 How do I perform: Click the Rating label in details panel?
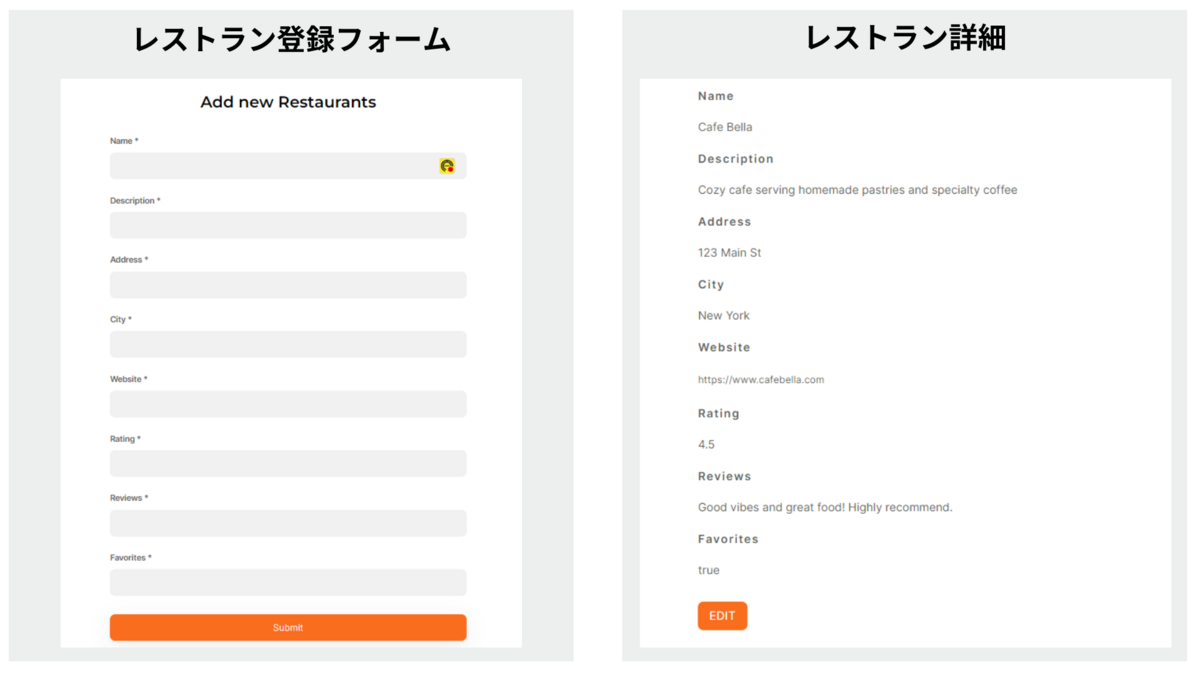pyautogui.click(x=719, y=414)
